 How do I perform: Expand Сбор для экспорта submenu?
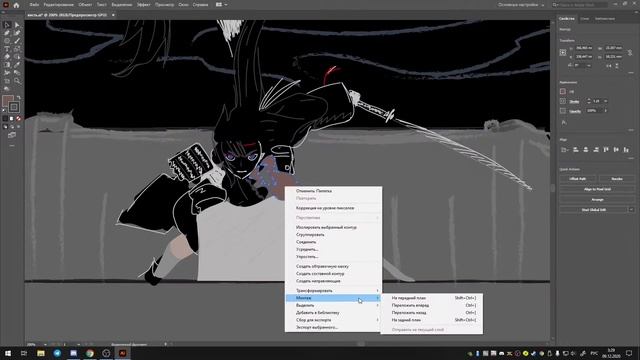333,320
